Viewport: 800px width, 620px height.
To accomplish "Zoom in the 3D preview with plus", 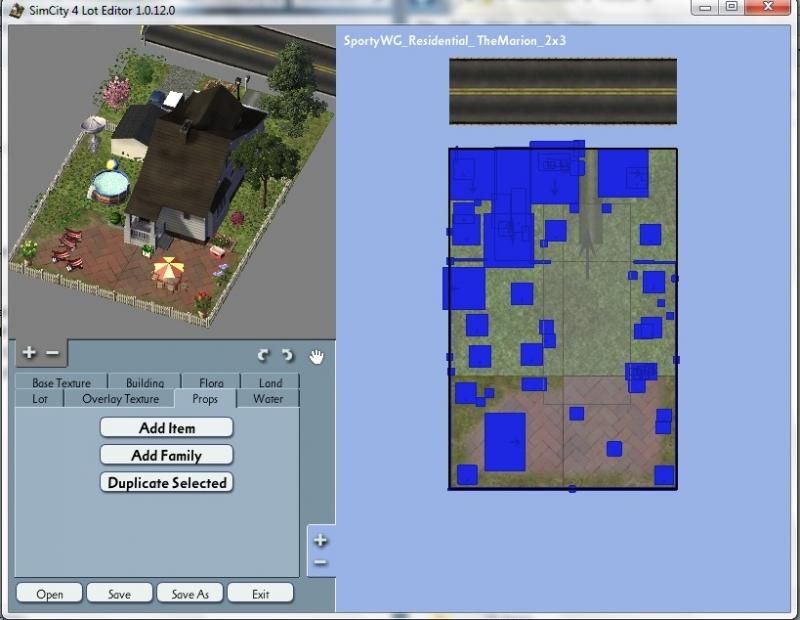I will pos(29,352).
